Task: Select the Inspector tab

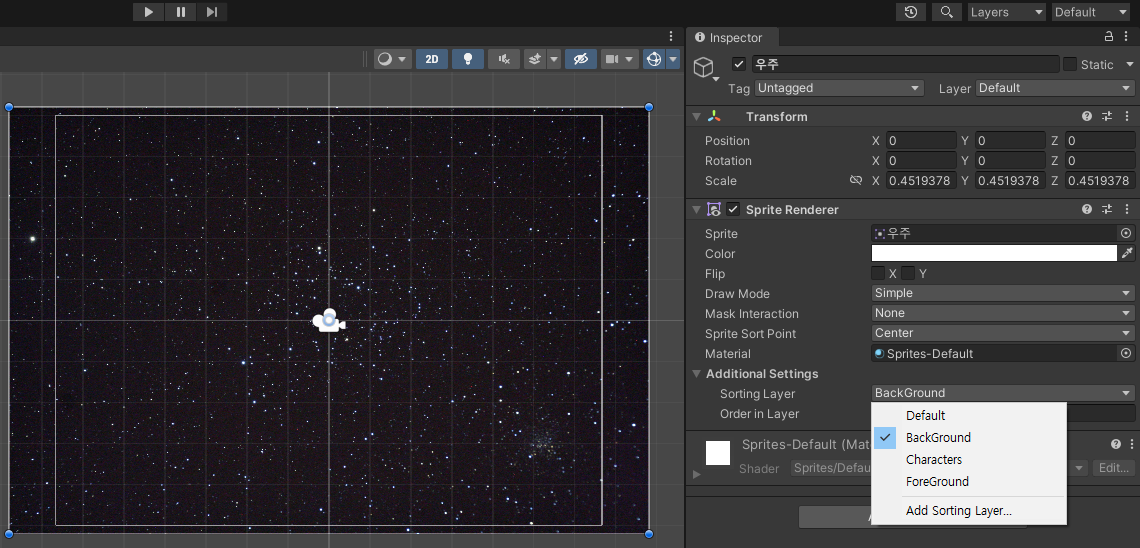Action: pos(731,38)
